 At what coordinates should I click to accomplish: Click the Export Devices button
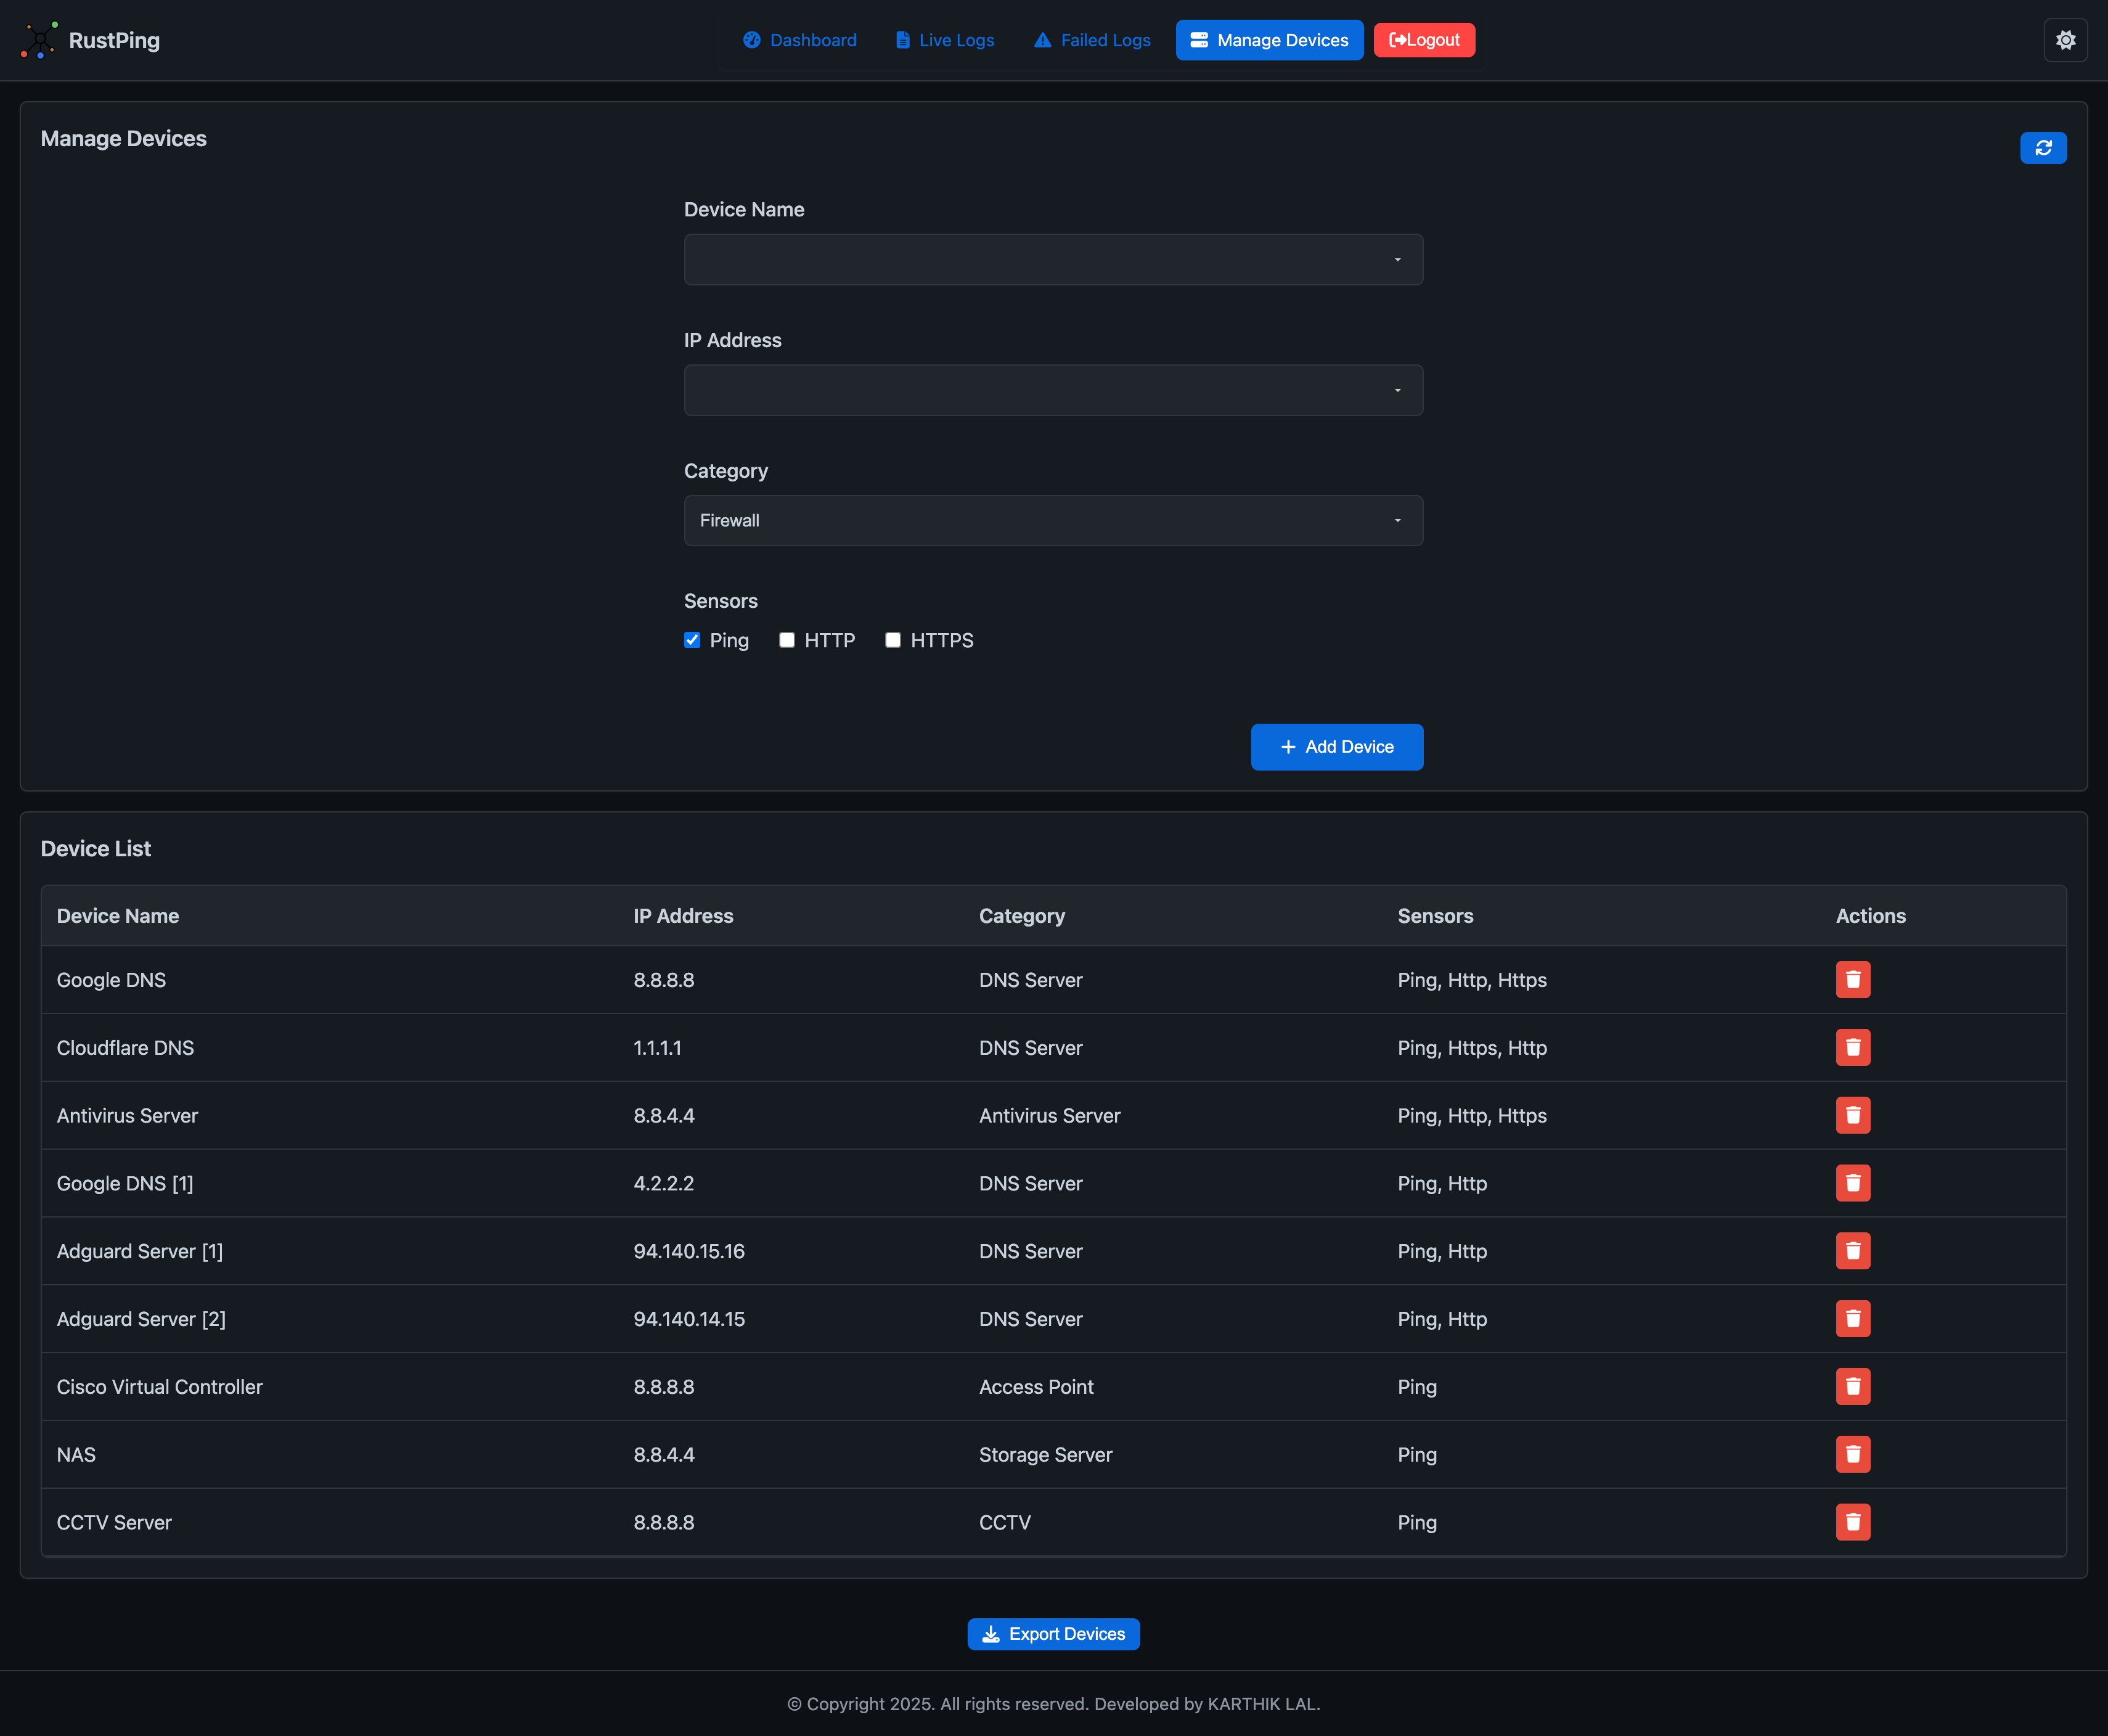[1053, 1634]
